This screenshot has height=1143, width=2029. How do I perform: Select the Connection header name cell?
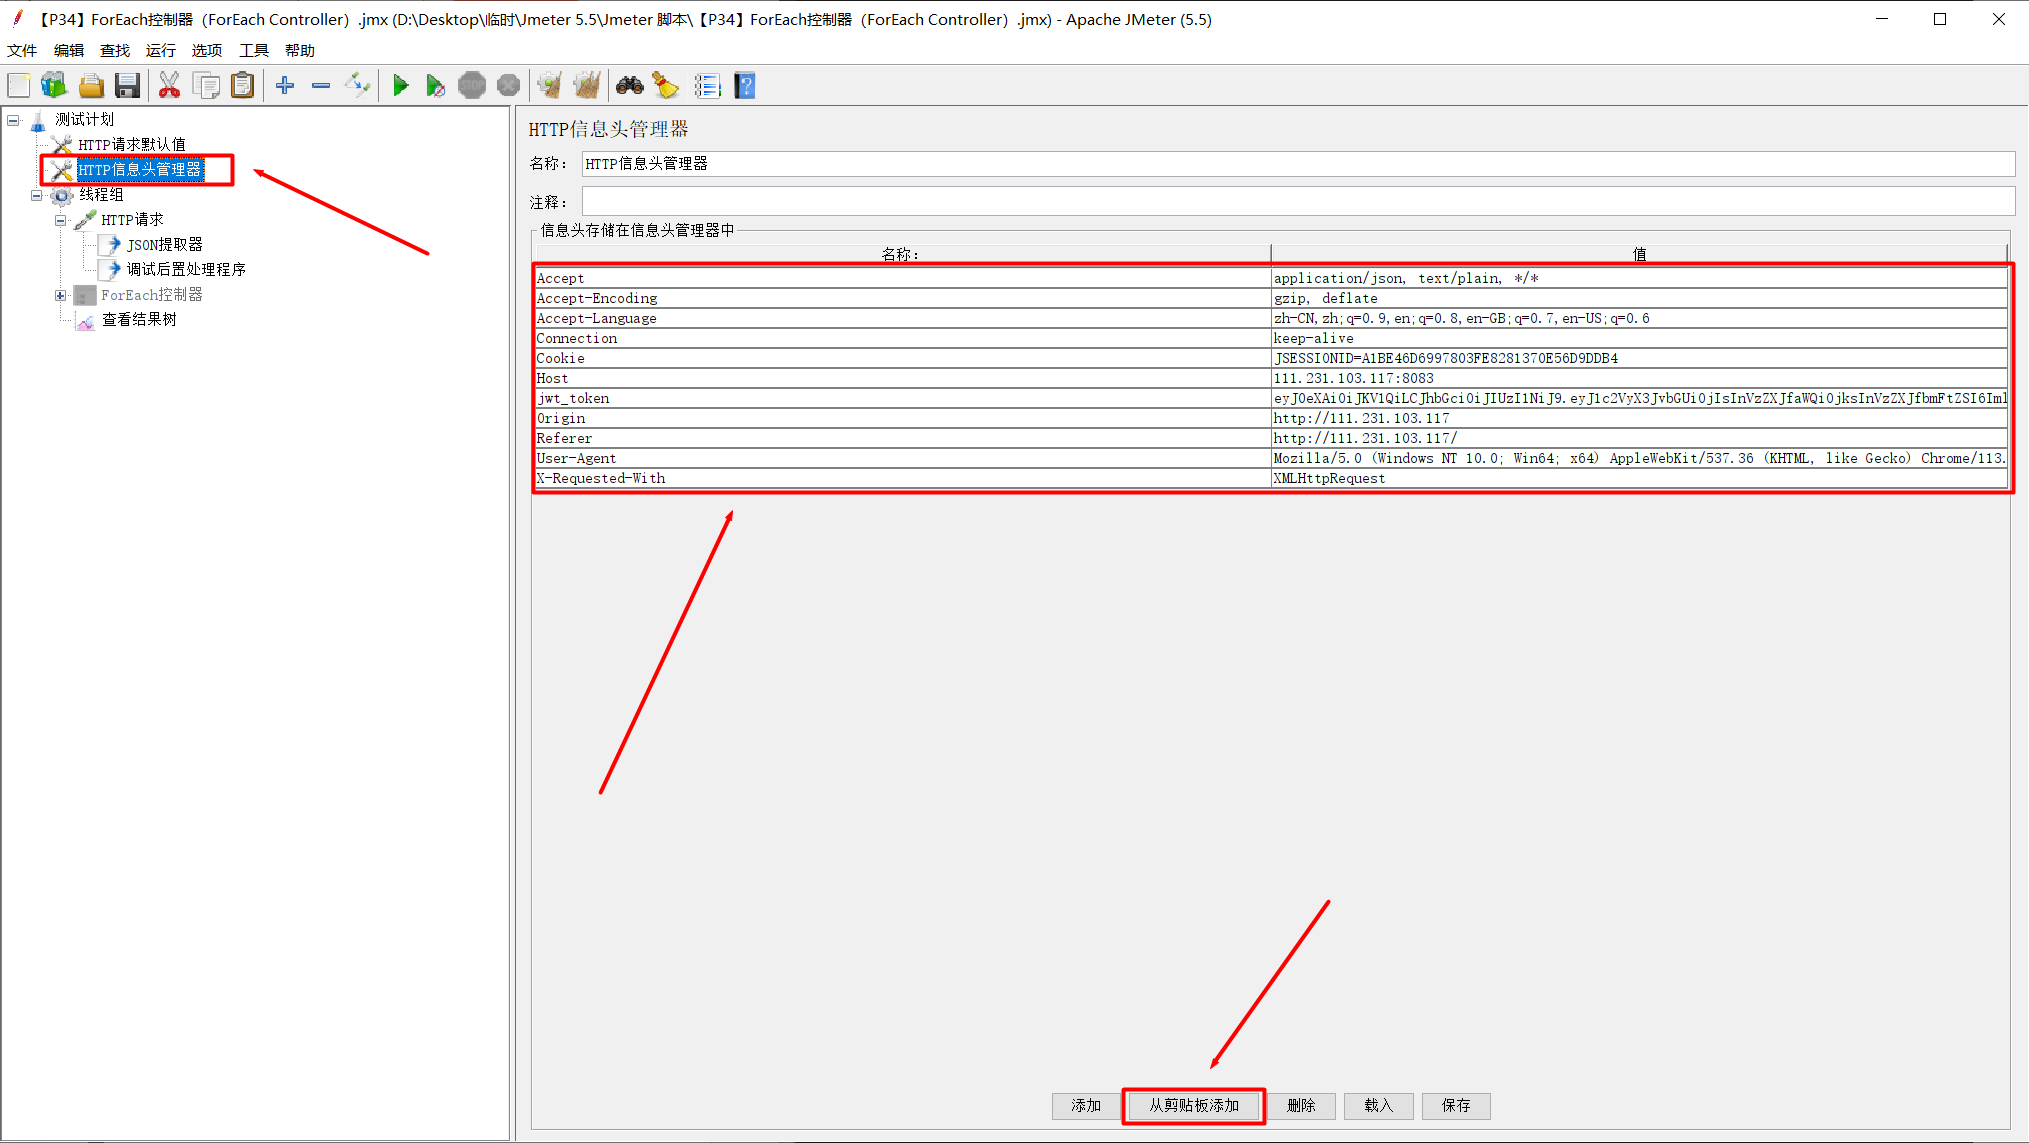902,339
